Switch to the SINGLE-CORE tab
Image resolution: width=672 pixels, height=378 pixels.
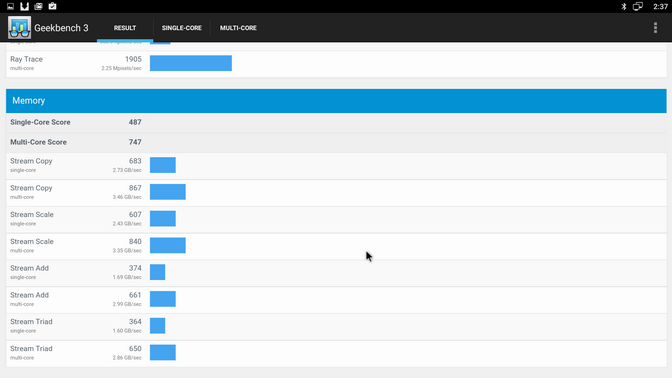click(x=182, y=28)
